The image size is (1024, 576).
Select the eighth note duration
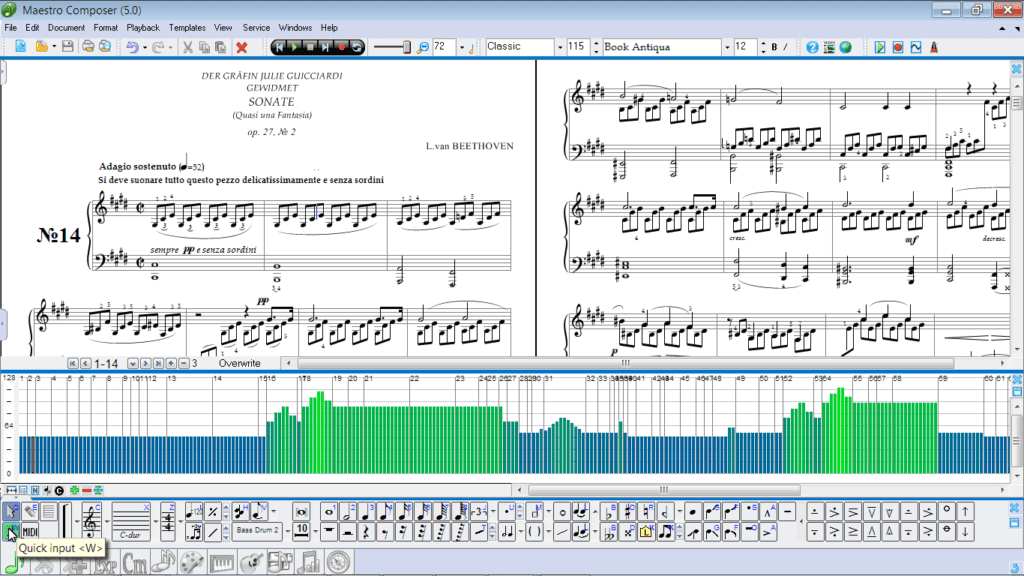(x=386, y=511)
